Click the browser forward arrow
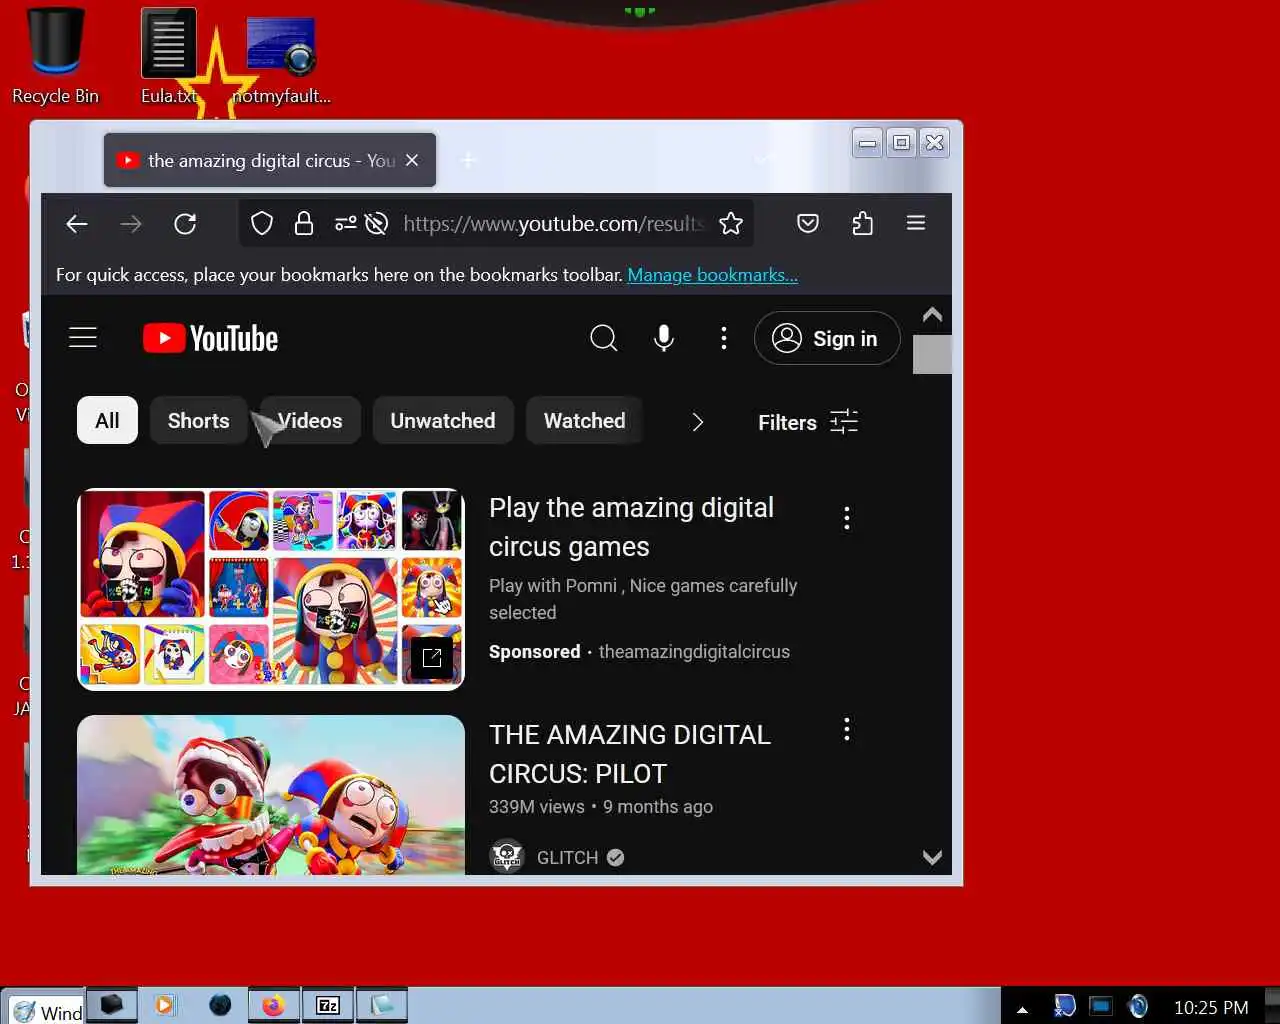The height and width of the screenshot is (1024, 1280). [131, 224]
